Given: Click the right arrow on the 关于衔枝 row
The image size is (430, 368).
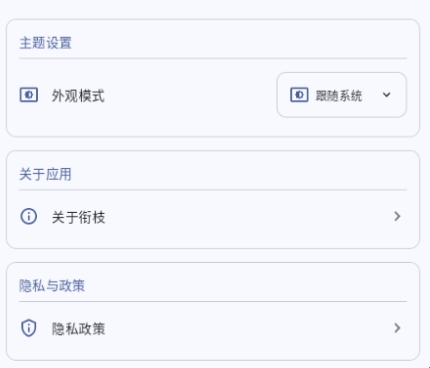Looking at the screenshot, I should click(397, 216).
